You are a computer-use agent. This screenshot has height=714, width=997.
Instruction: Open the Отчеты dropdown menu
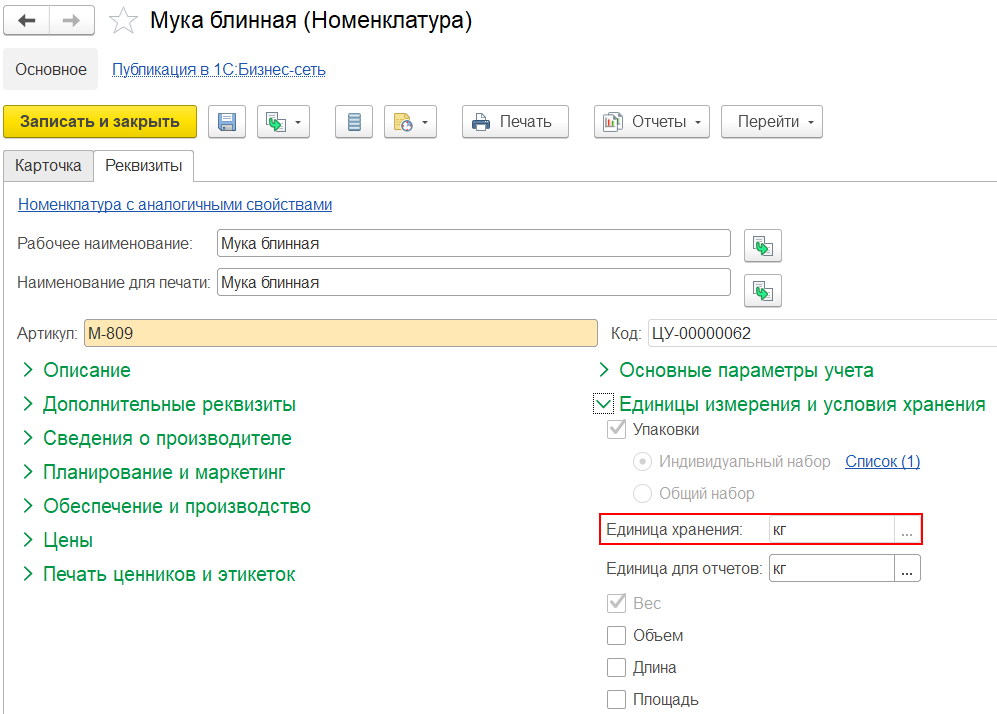pyautogui.click(x=652, y=122)
